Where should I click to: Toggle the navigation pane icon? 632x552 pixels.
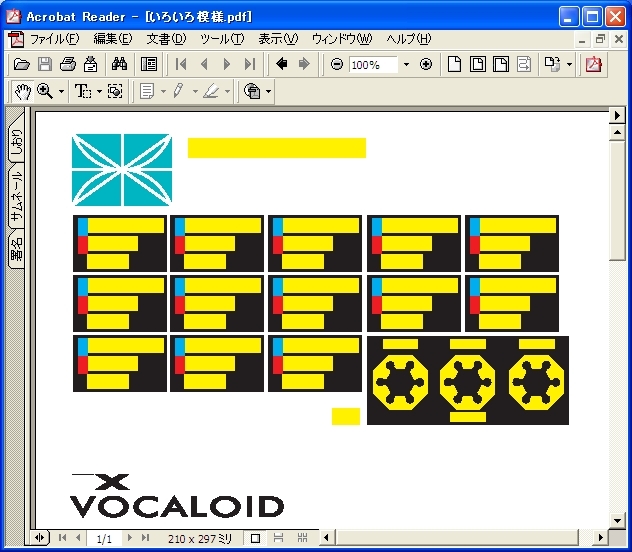click(149, 64)
